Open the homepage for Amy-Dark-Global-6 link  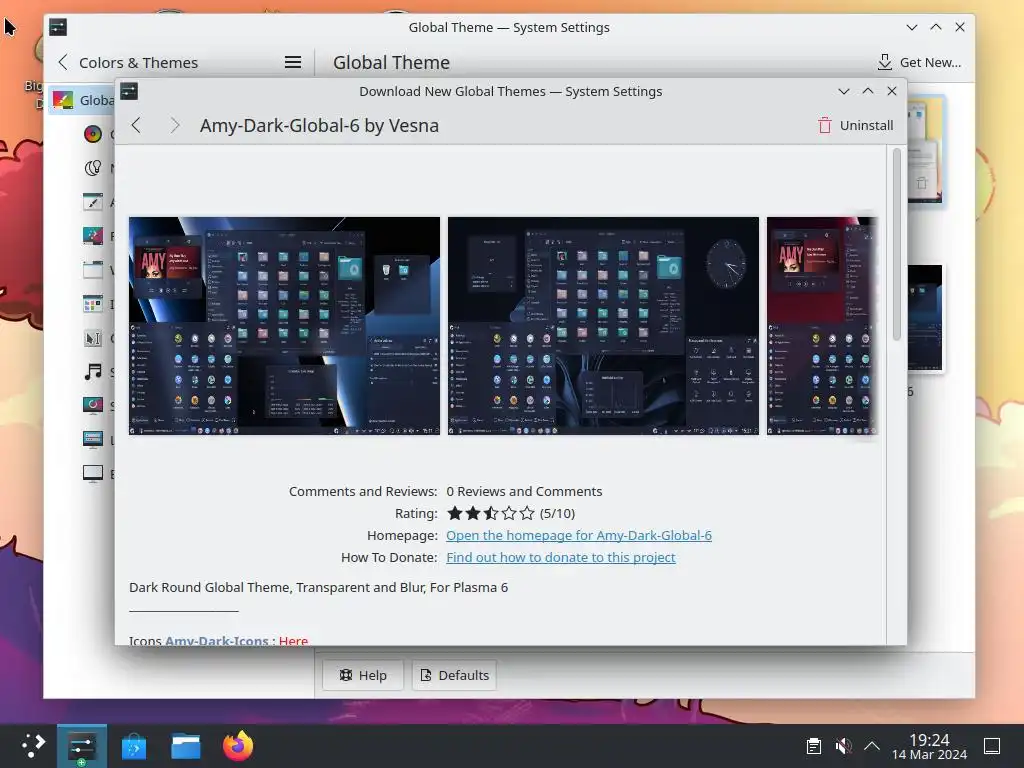pos(579,536)
